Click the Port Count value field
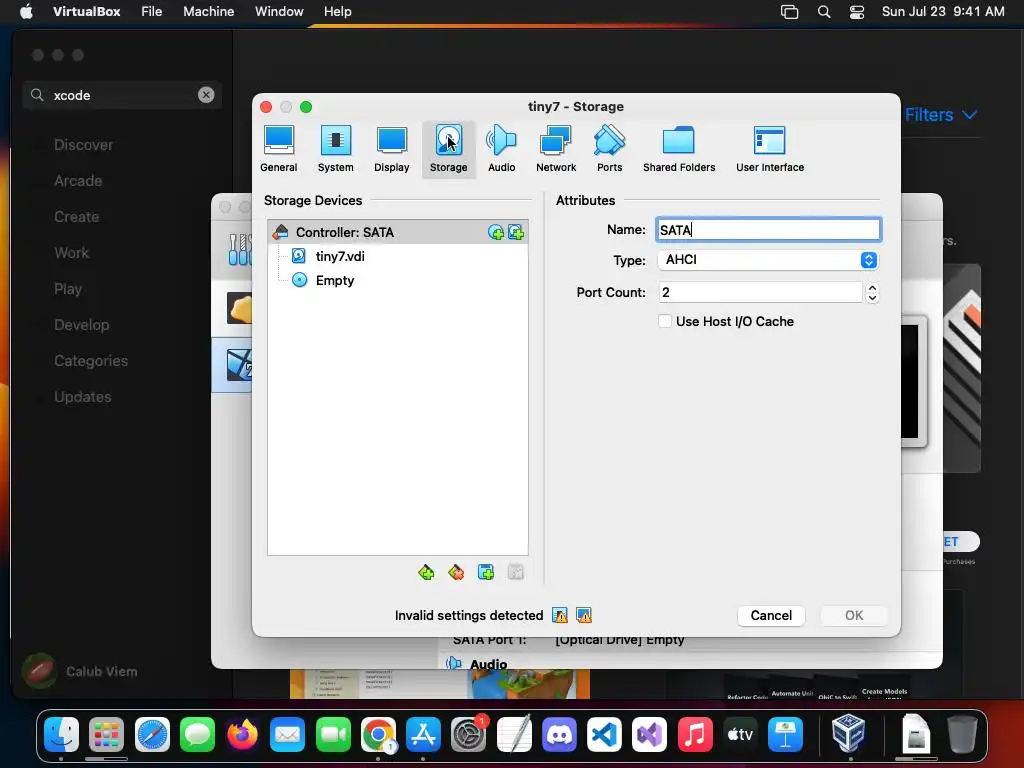1024x768 pixels. [761, 292]
